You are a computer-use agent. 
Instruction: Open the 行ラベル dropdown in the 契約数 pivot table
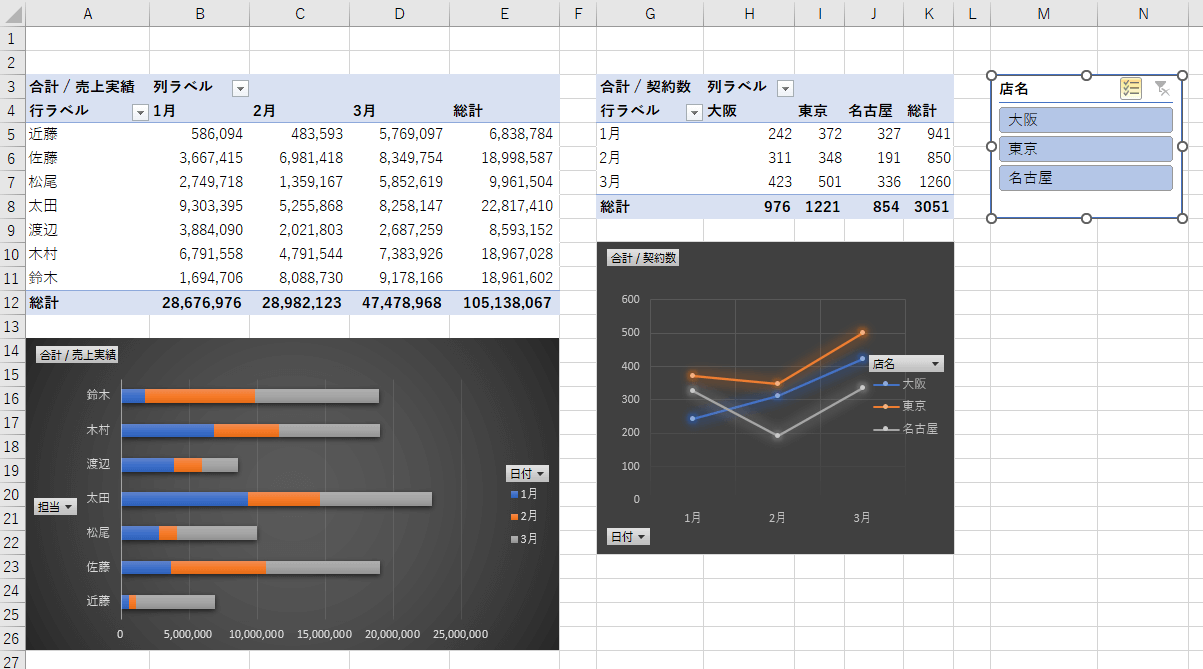pyautogui.click(x=694, y=112)
